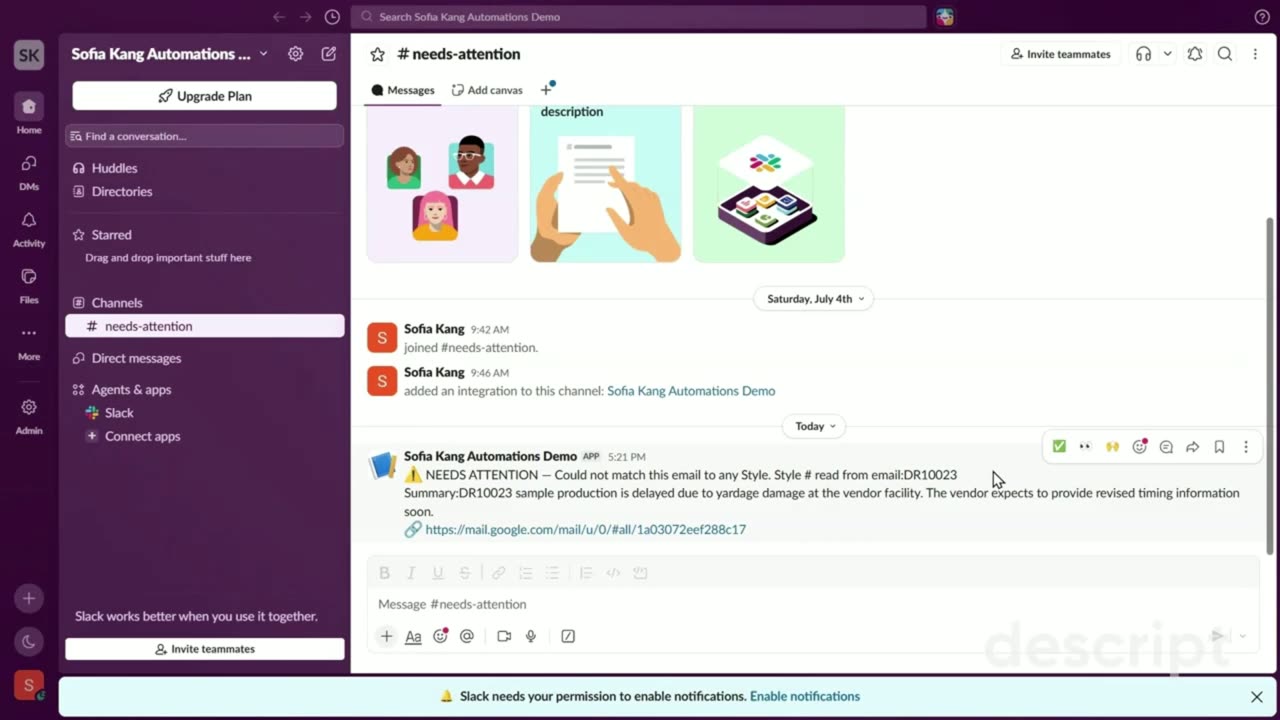Open emoji picker in composer

(x=440, y=636)
